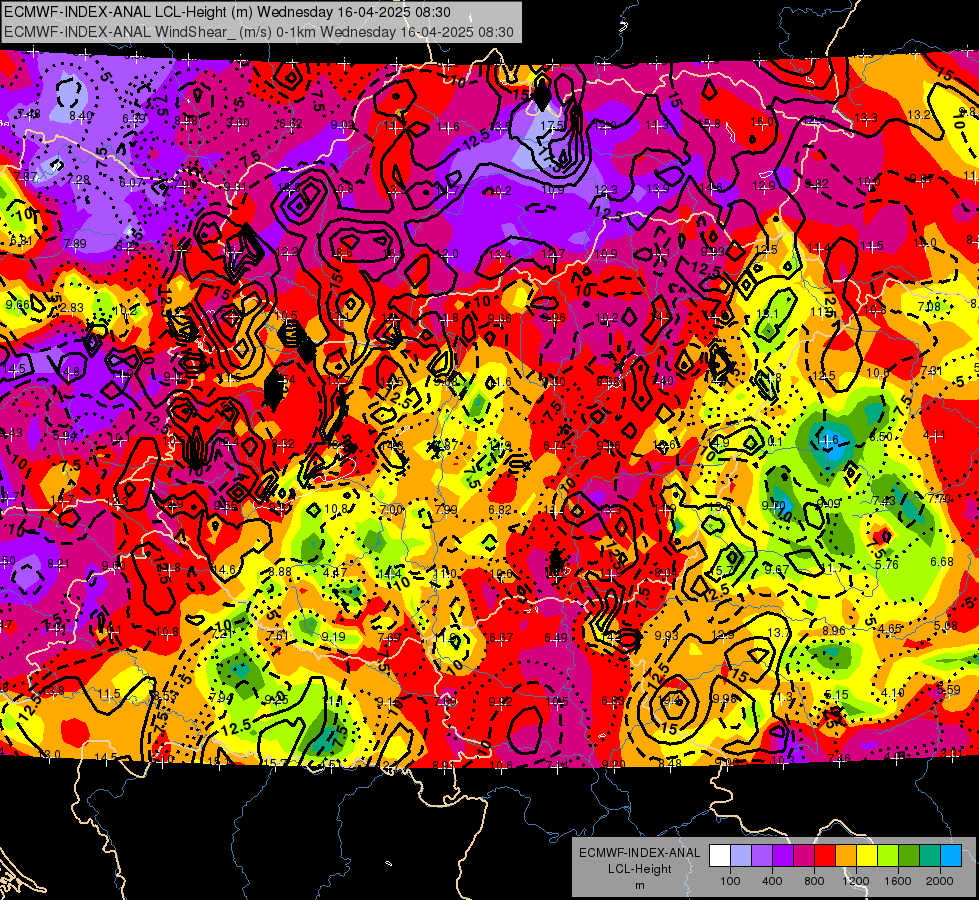Click the LCL-Height legend title
This screenshot has height=900, width=979.
[x=639, y=869]
